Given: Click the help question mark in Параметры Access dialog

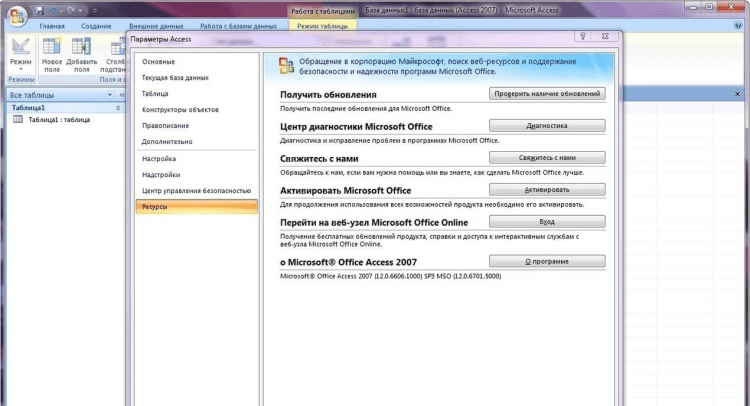Looking at the screenshot, I should coord(583,36).
